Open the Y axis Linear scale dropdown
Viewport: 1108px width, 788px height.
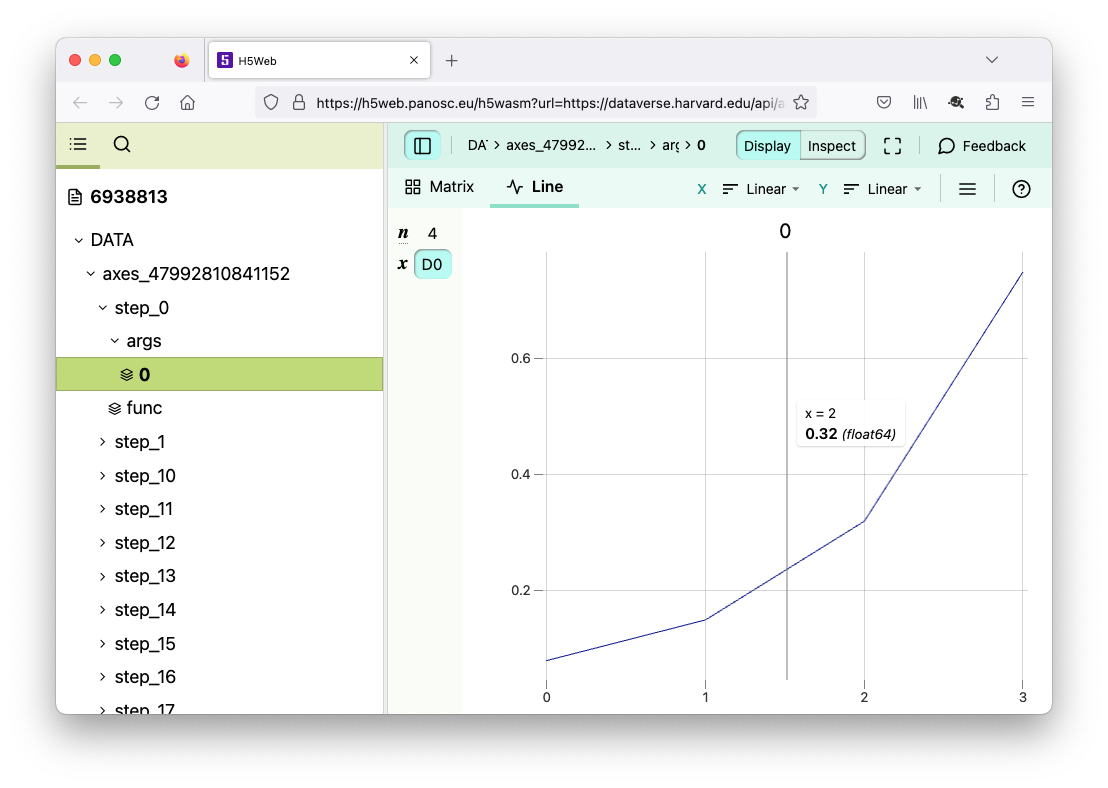tap(882, 189)
